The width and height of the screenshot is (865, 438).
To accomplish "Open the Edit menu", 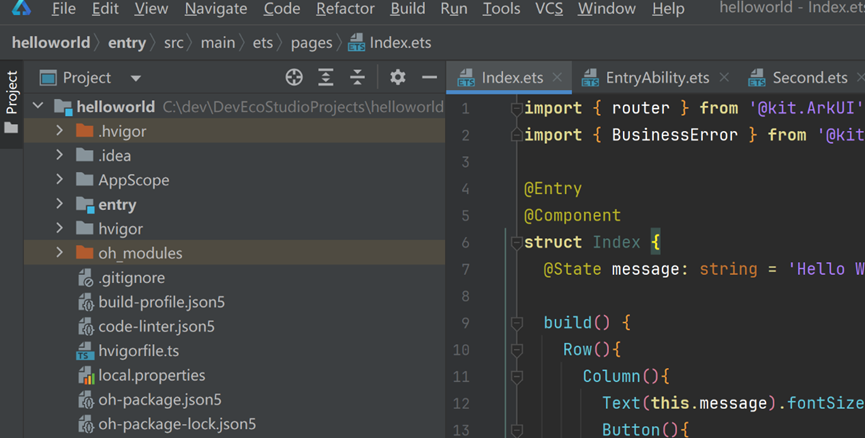I will (105, 8).
